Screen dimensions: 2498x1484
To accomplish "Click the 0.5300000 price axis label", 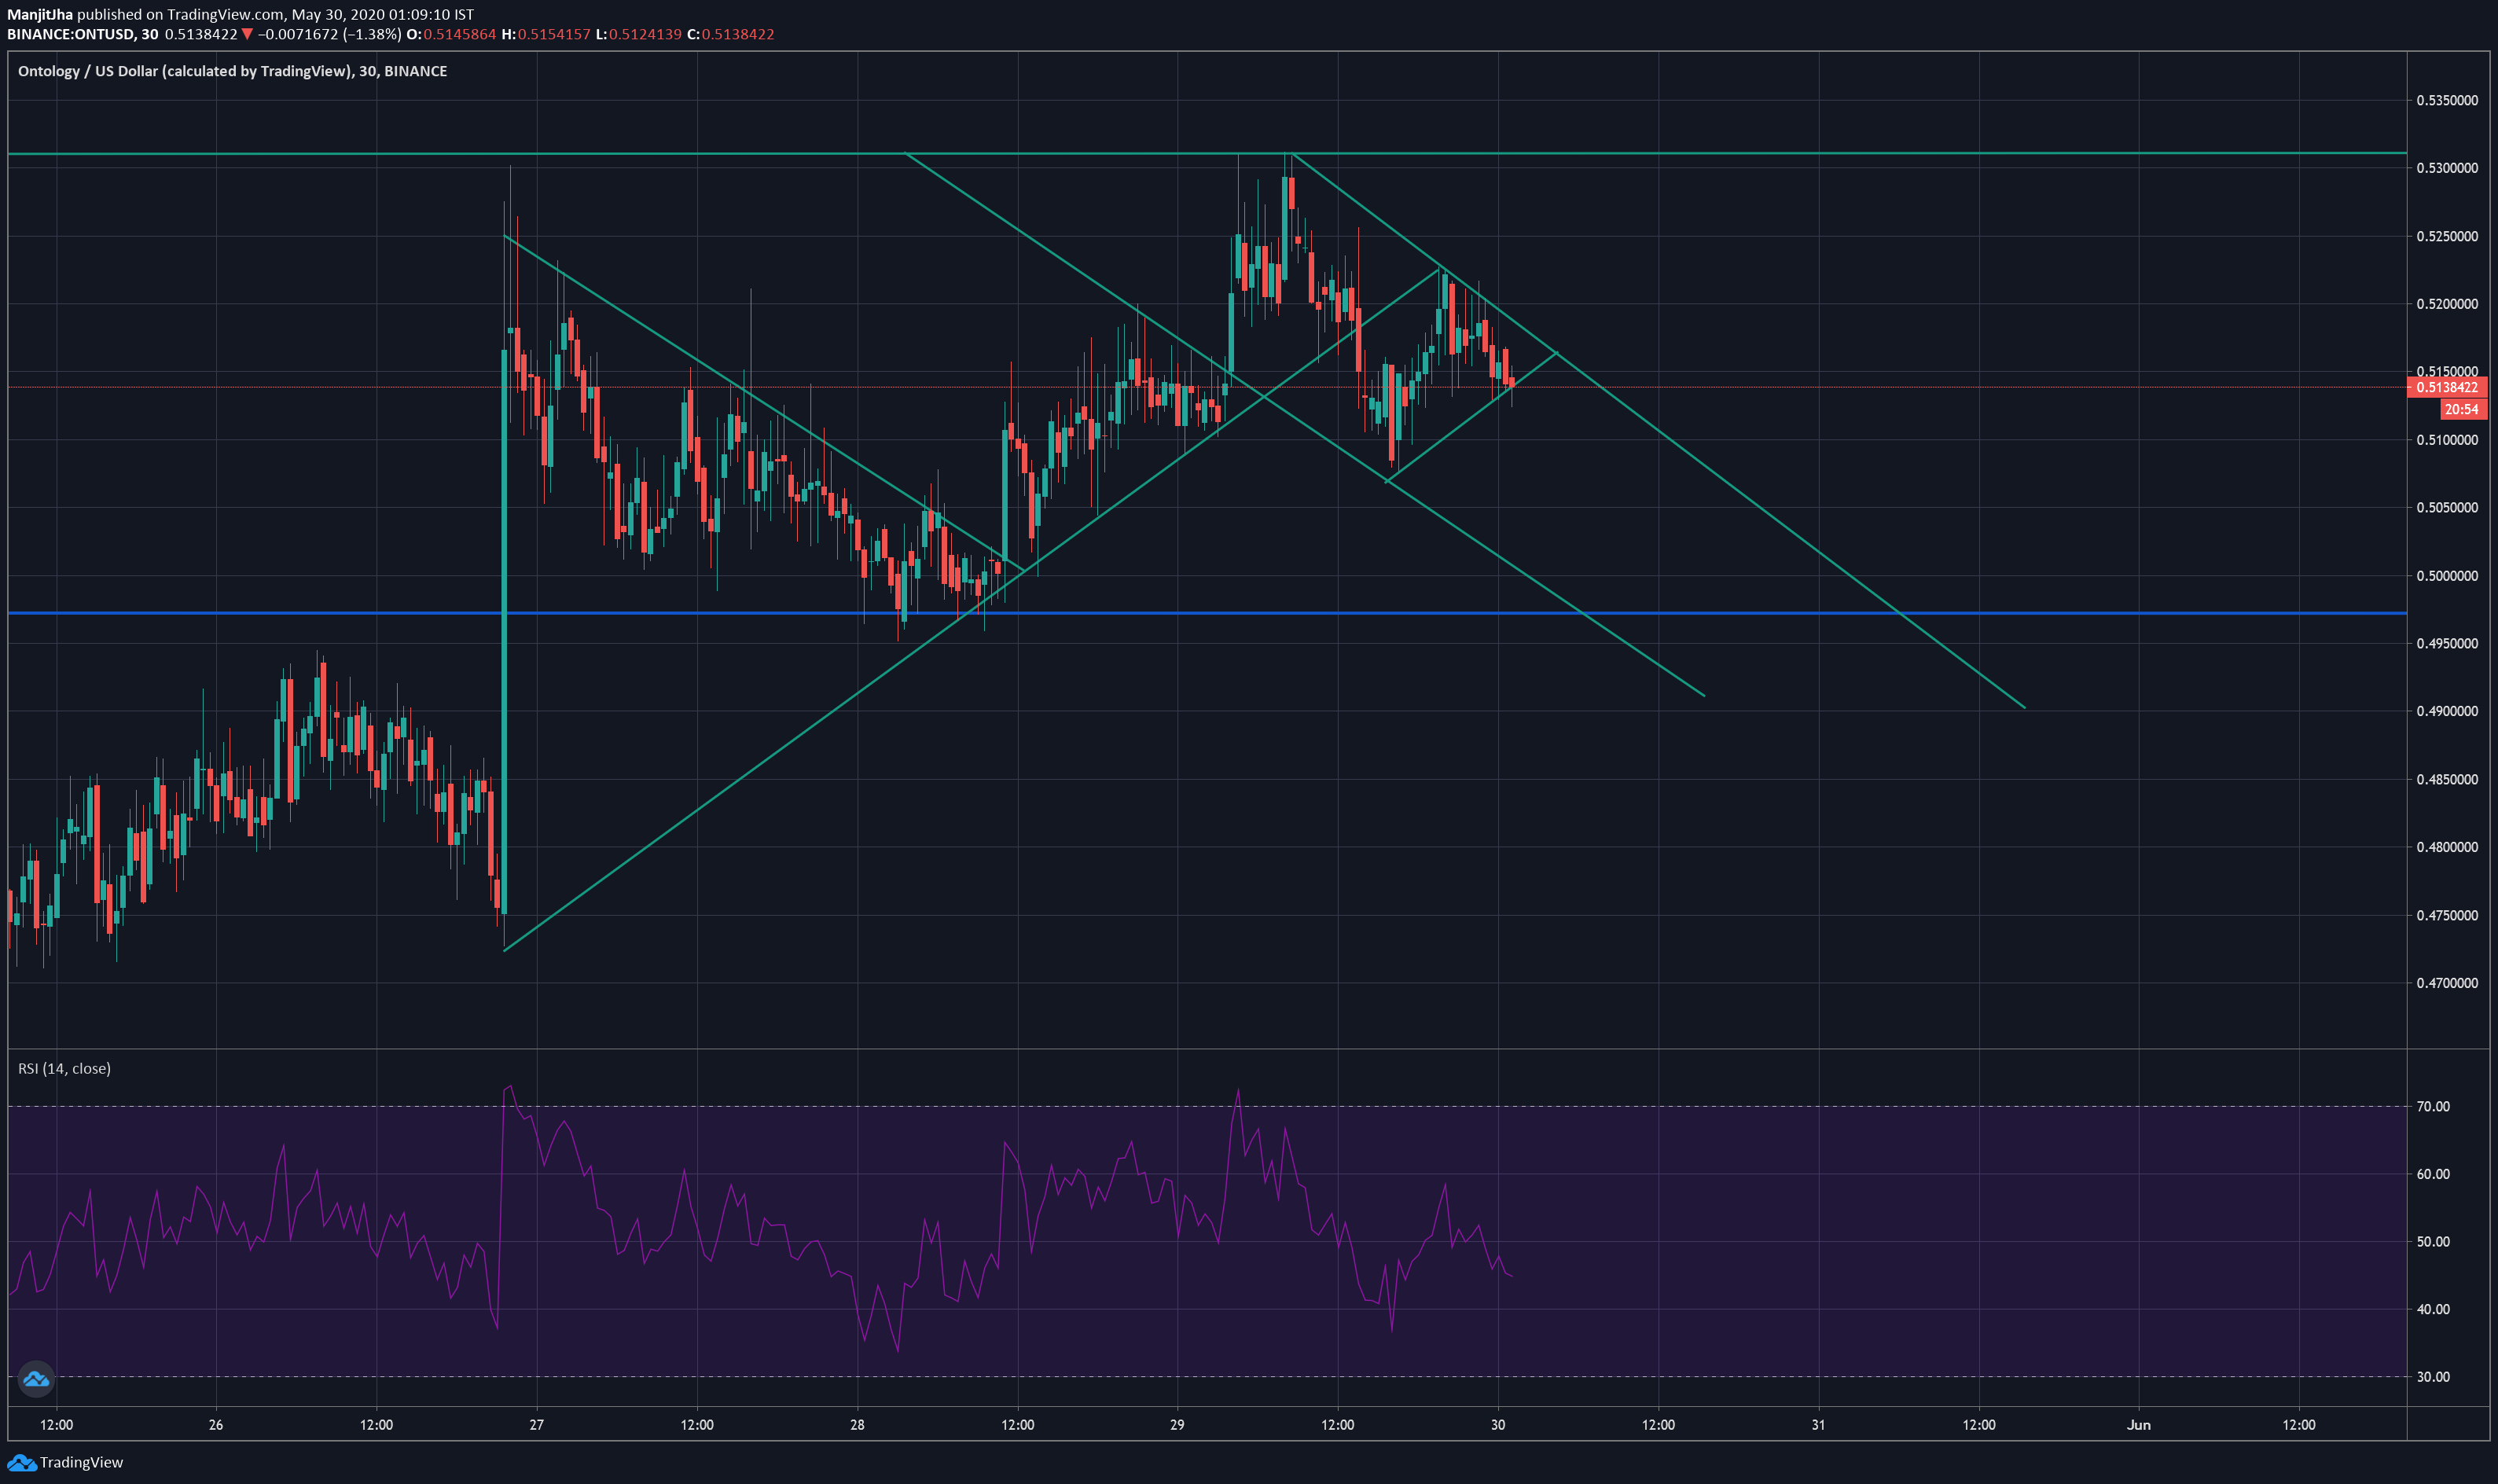I will [2447, 168].
